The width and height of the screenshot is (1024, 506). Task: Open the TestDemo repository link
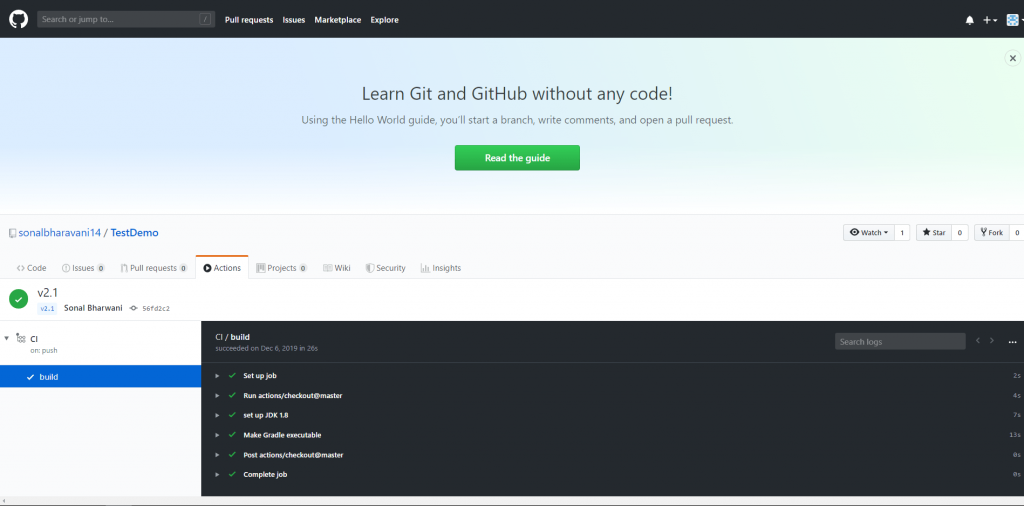(x=135, y=232)
